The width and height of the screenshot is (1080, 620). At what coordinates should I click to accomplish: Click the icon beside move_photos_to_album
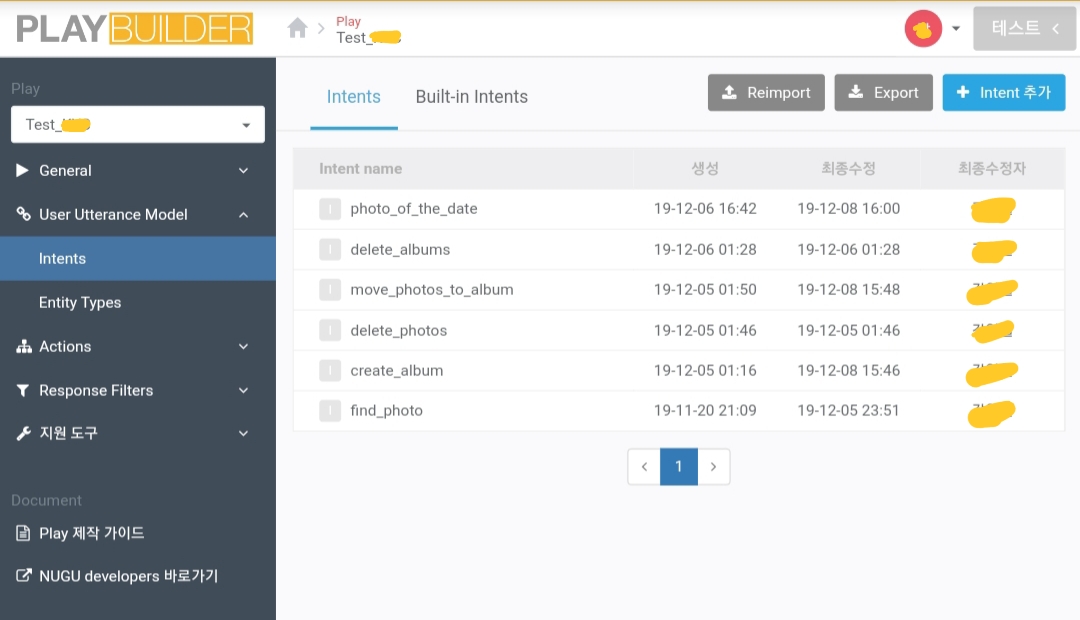pos(330,289)
